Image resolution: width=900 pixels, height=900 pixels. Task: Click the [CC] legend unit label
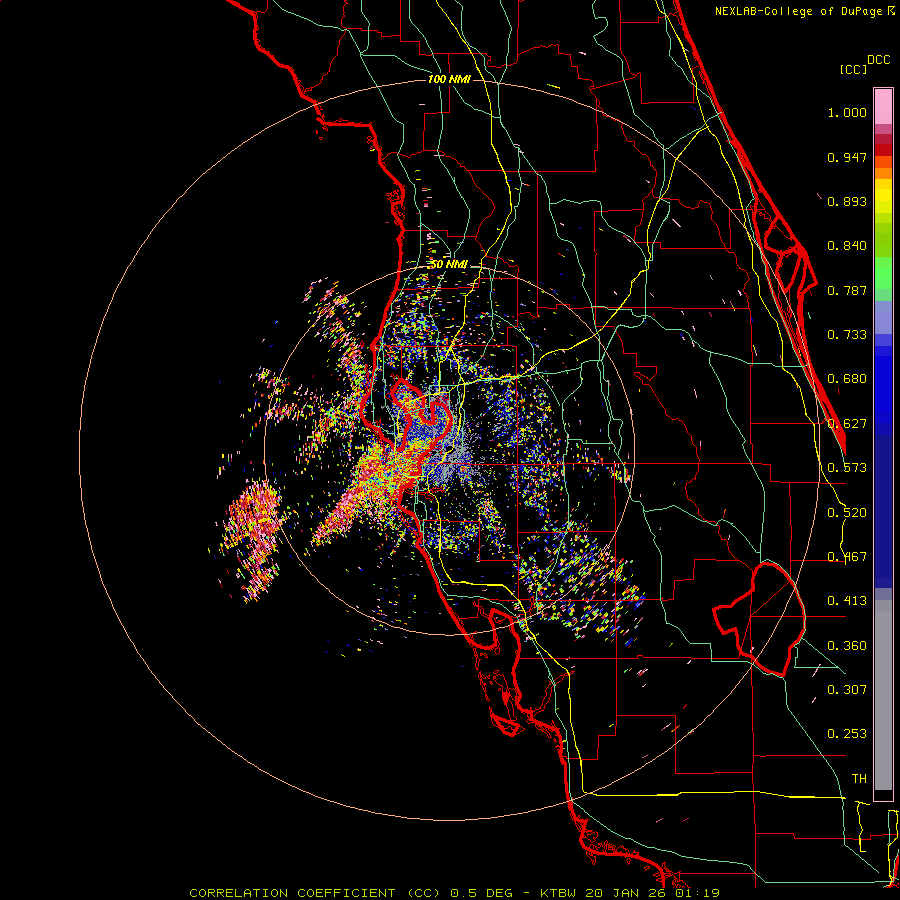click(853, 69)
